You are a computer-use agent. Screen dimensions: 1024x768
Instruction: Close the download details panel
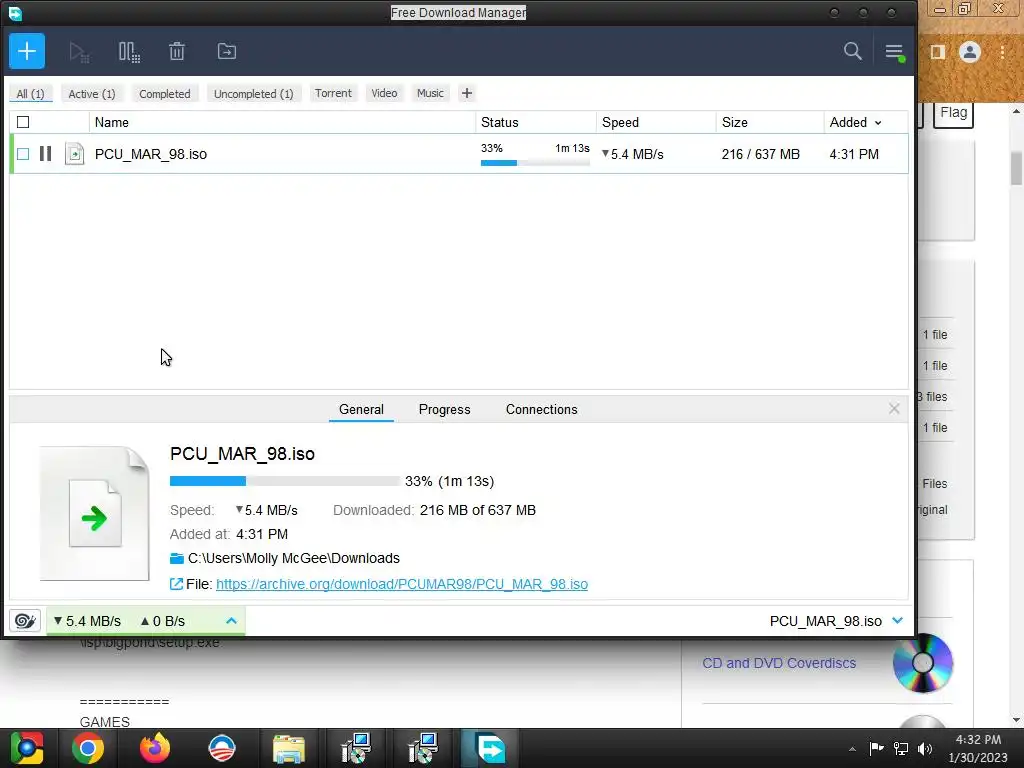(894, 408)
